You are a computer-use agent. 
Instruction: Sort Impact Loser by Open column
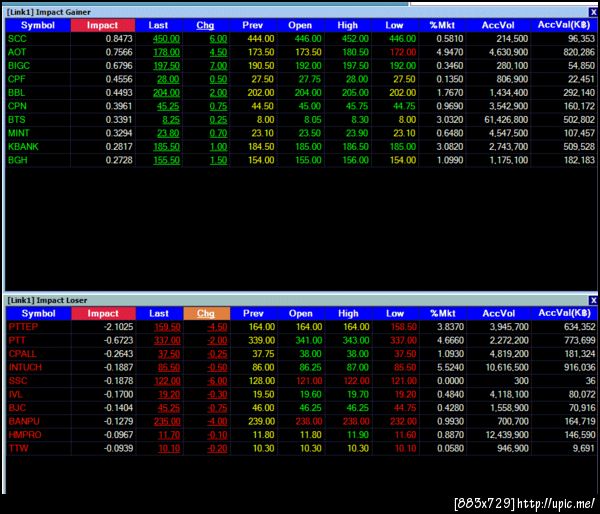[x=301, y=313]
